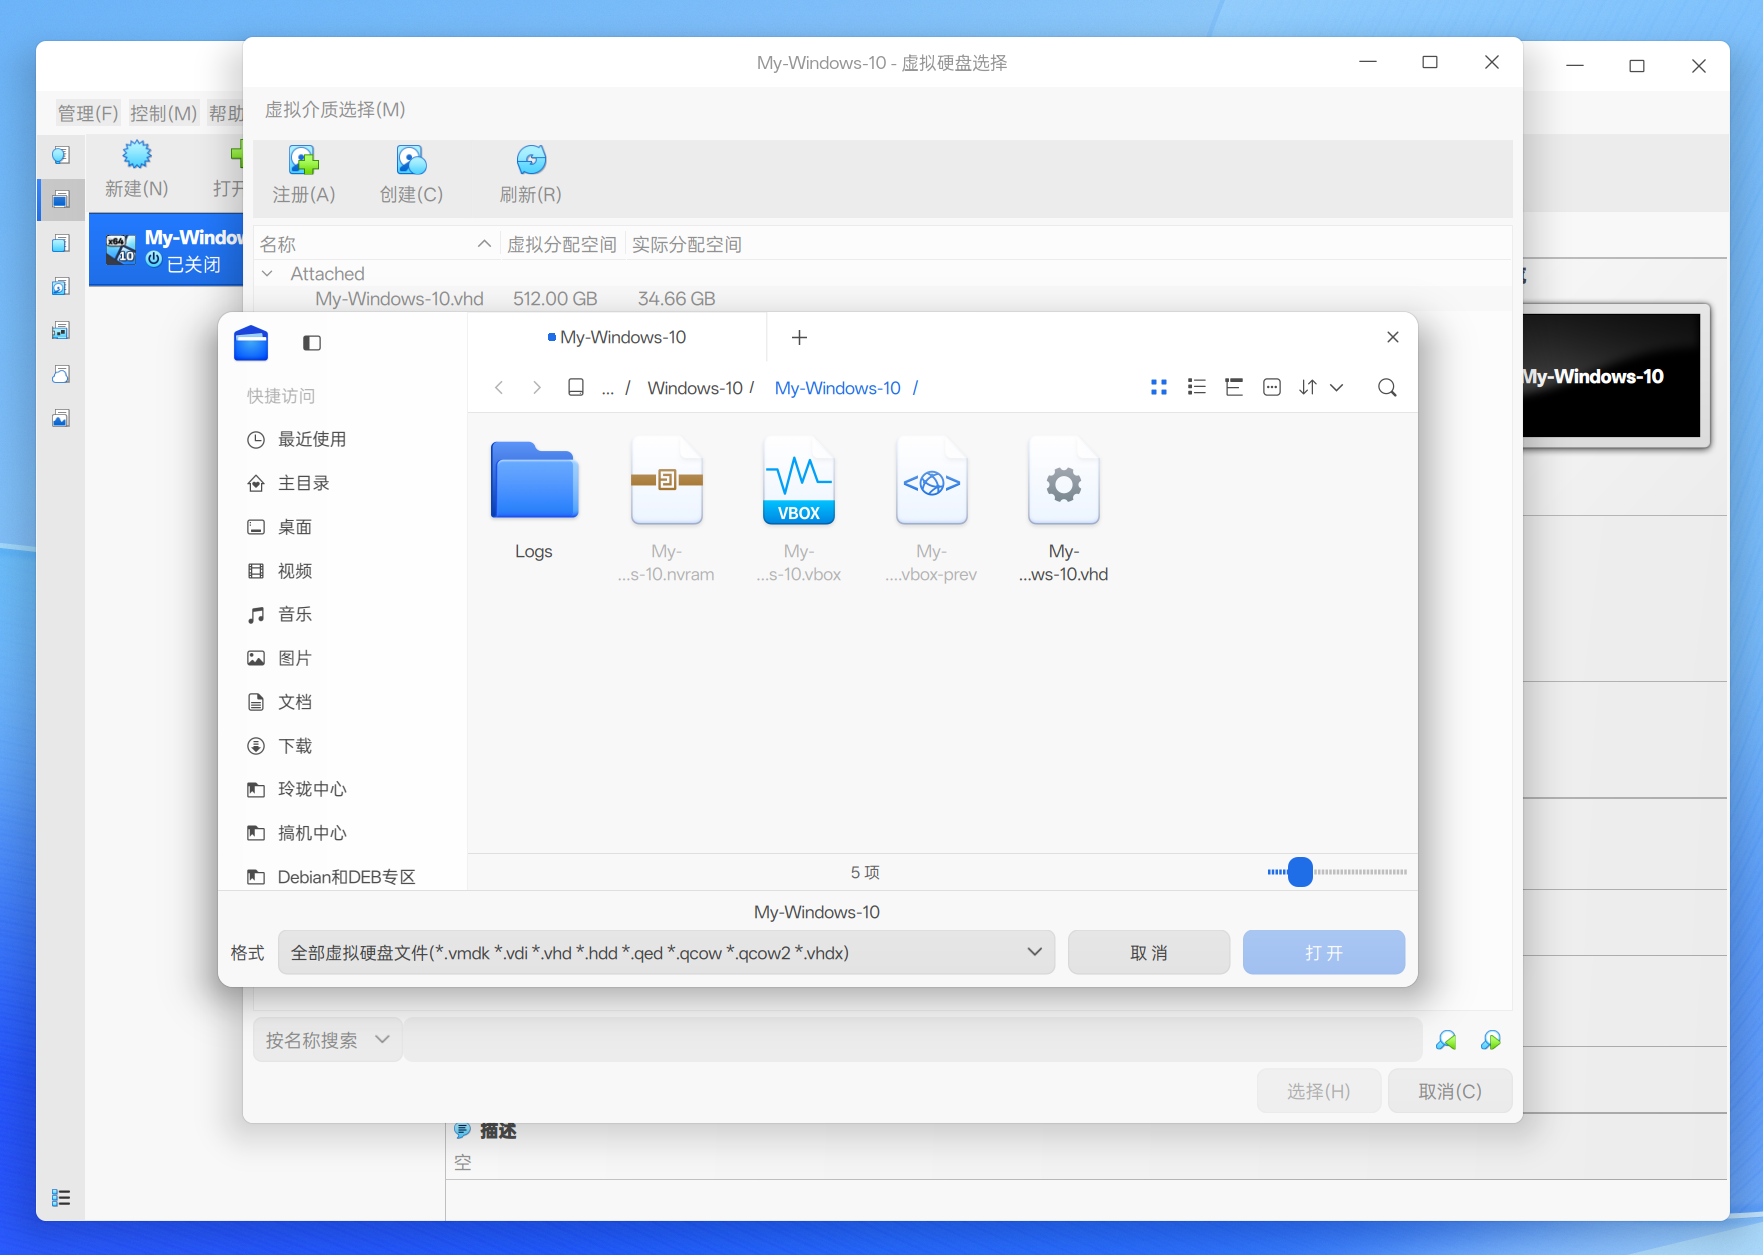
Task: Click the bottom list icon in VirtualBox sidebar
Action: click(x=61, y=1197)
